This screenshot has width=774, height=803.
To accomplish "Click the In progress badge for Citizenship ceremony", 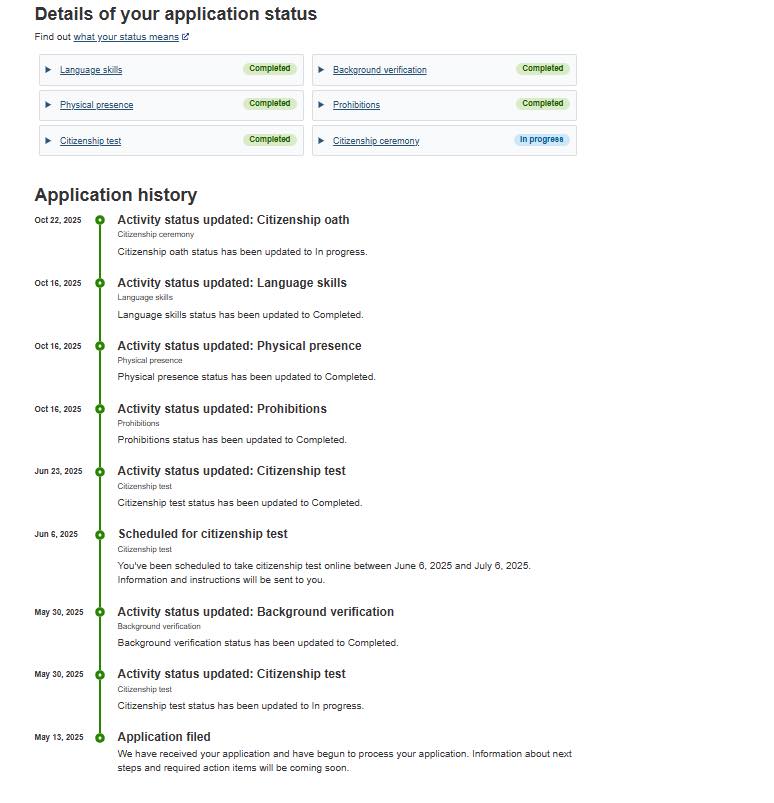I will pos(541,139).
